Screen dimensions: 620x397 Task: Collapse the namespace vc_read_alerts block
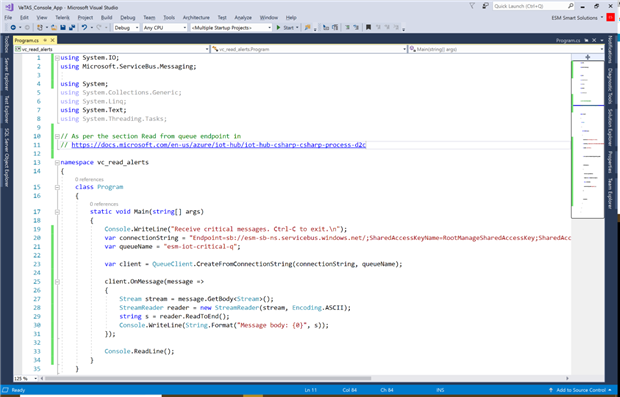(x=57, y=163)
